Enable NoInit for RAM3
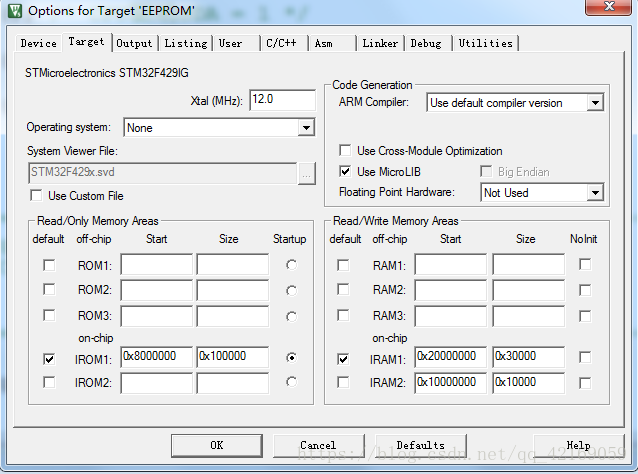This screenshot has height=474, width=638. (585, 316)
